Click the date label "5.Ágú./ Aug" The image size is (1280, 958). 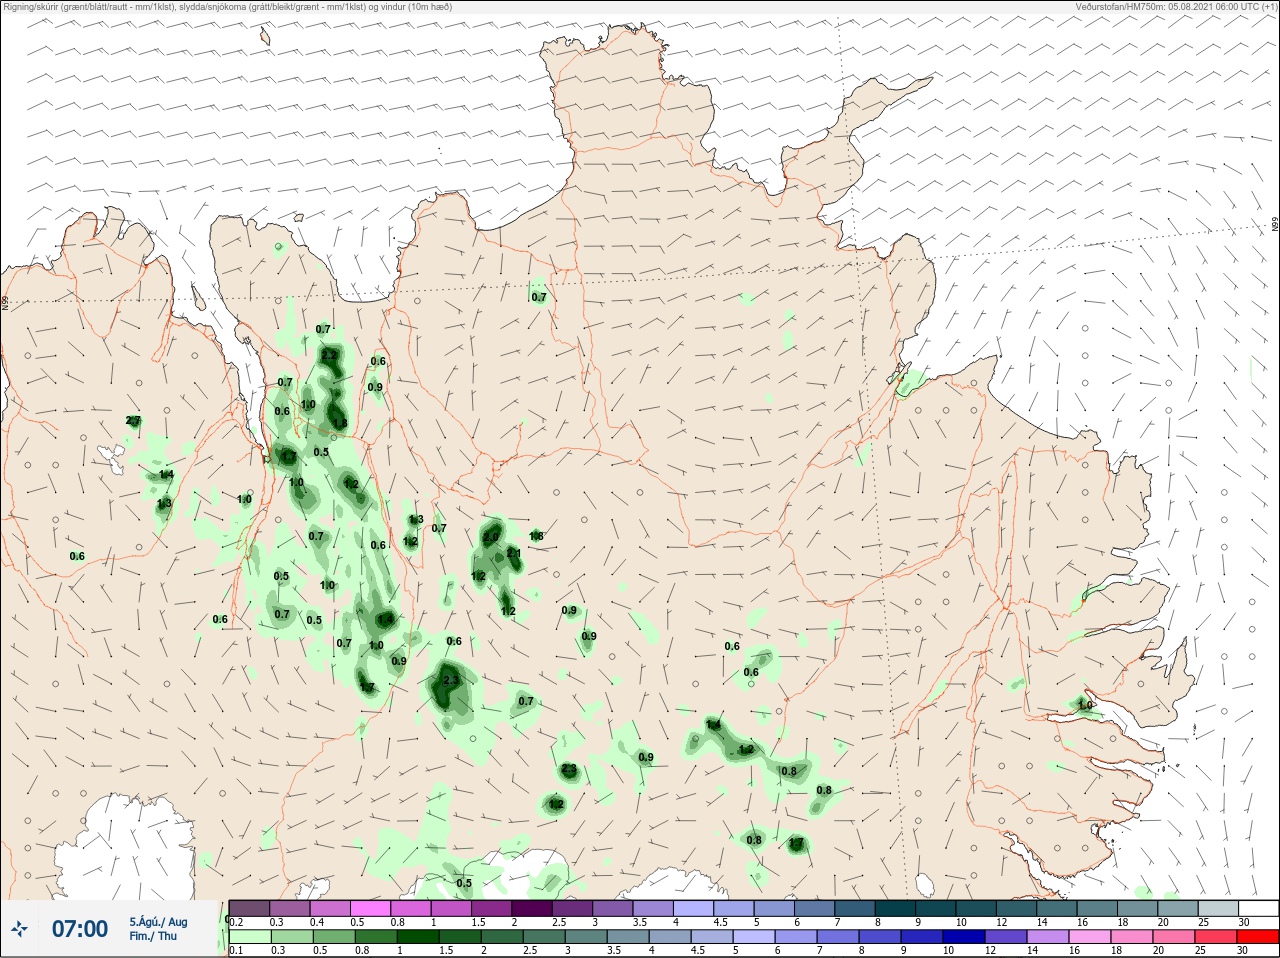(x=158, y=922)
